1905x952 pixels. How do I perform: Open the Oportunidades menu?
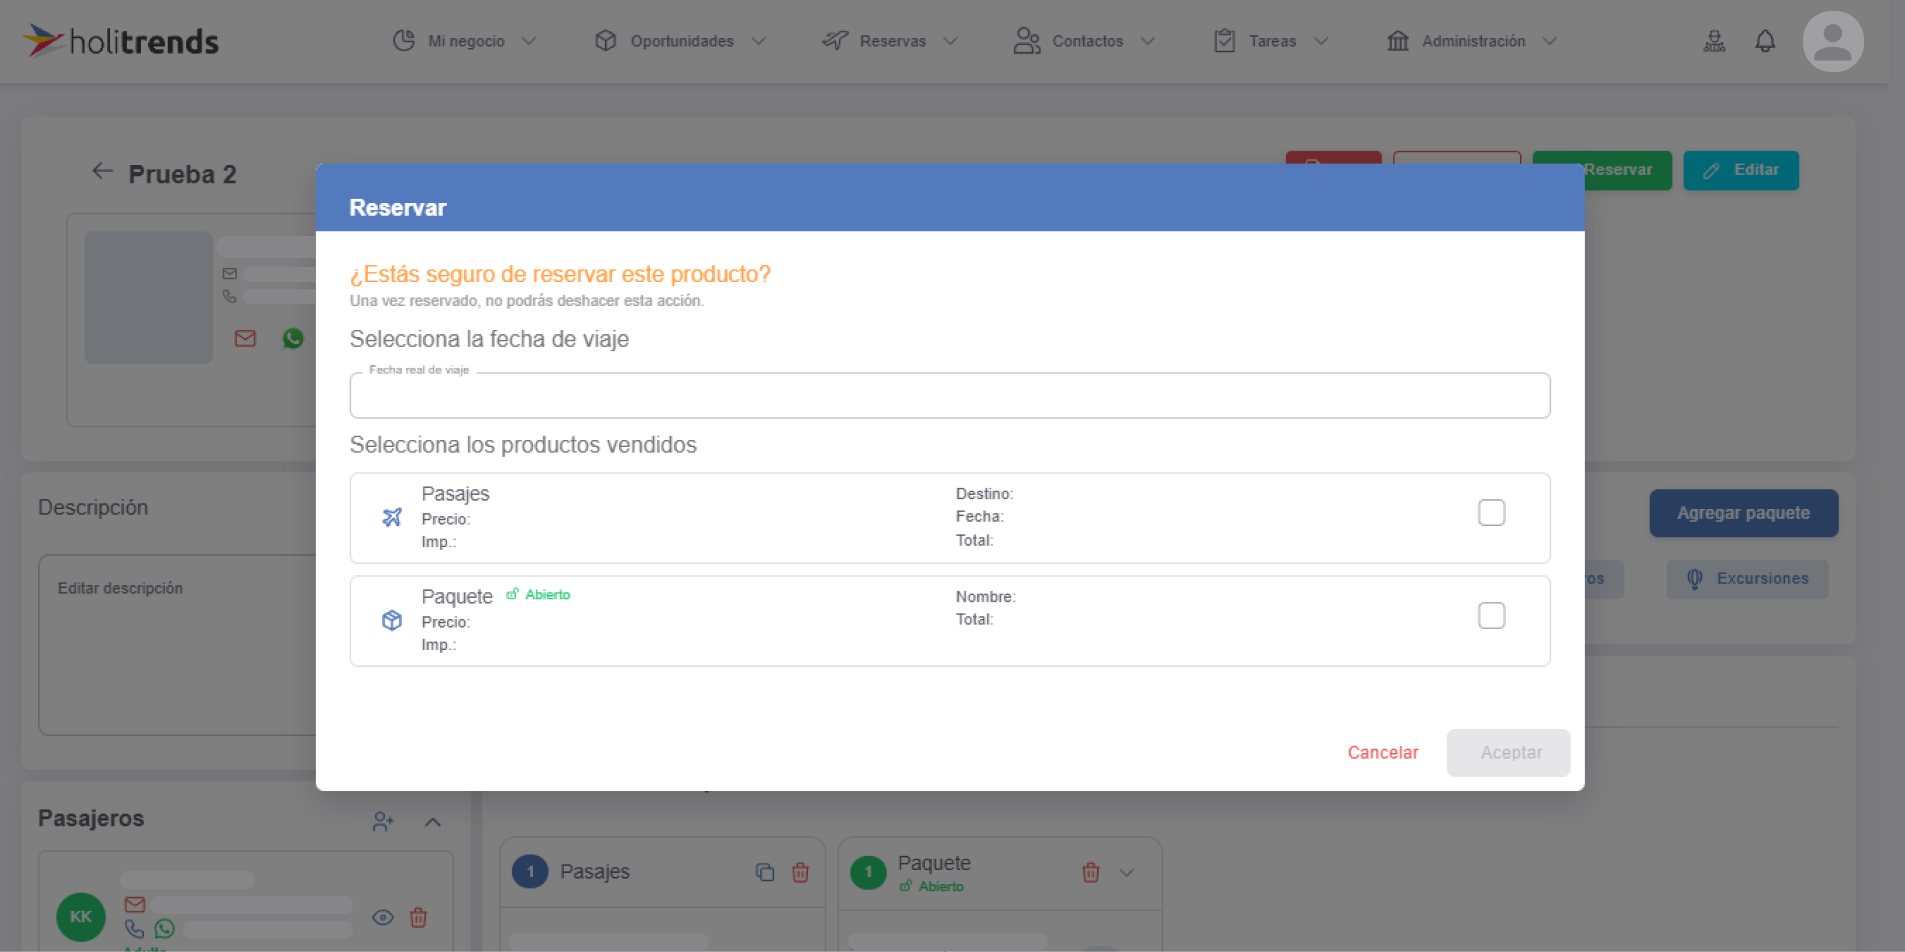680,41
